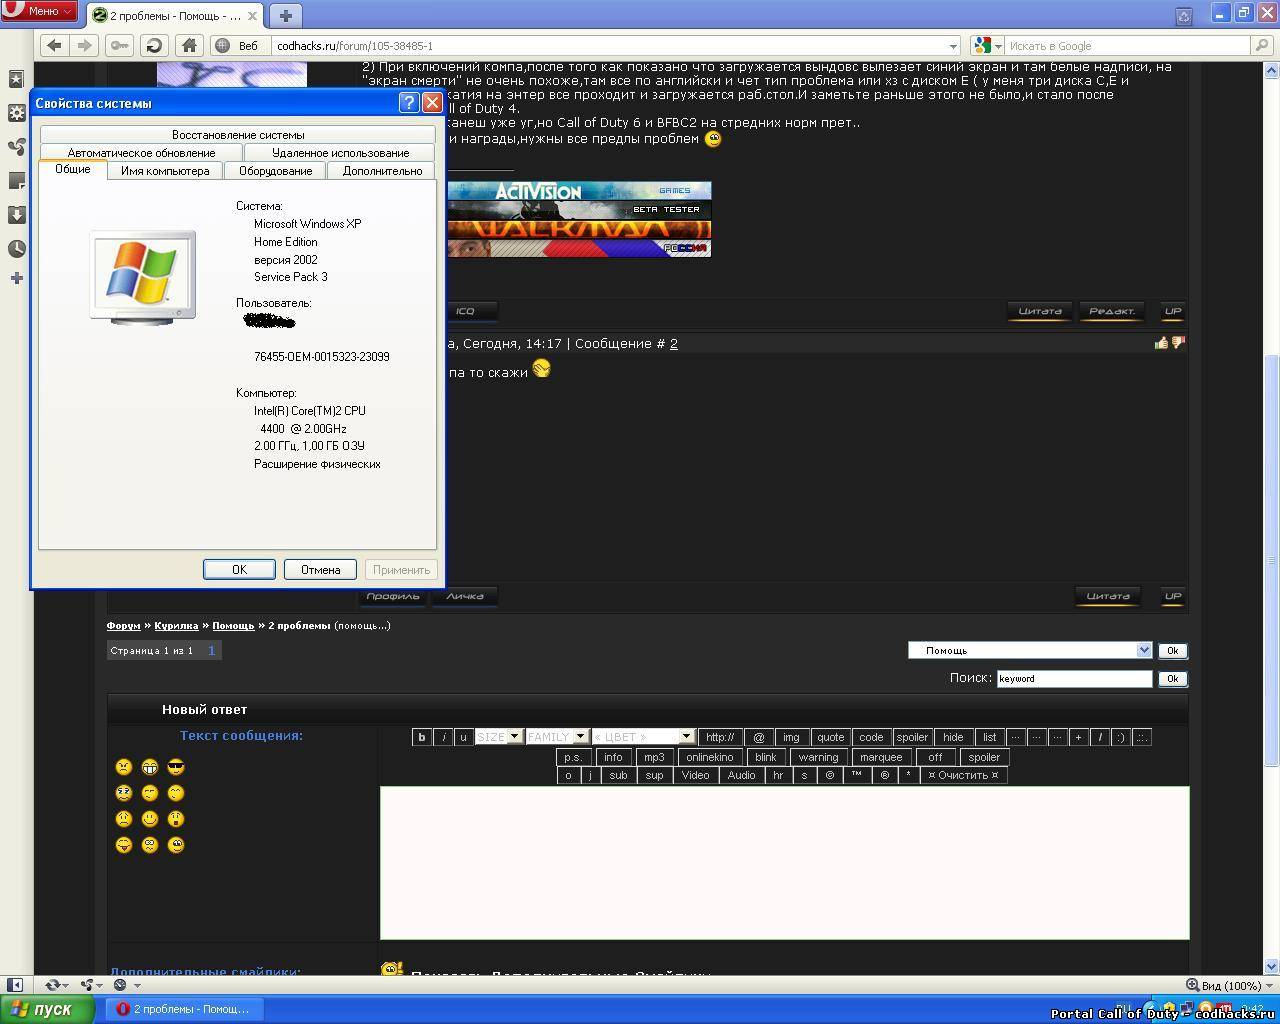The image size is (1280, 1024).
Task: Switch to the Оборудование tab
Action: tap(275, 171)
